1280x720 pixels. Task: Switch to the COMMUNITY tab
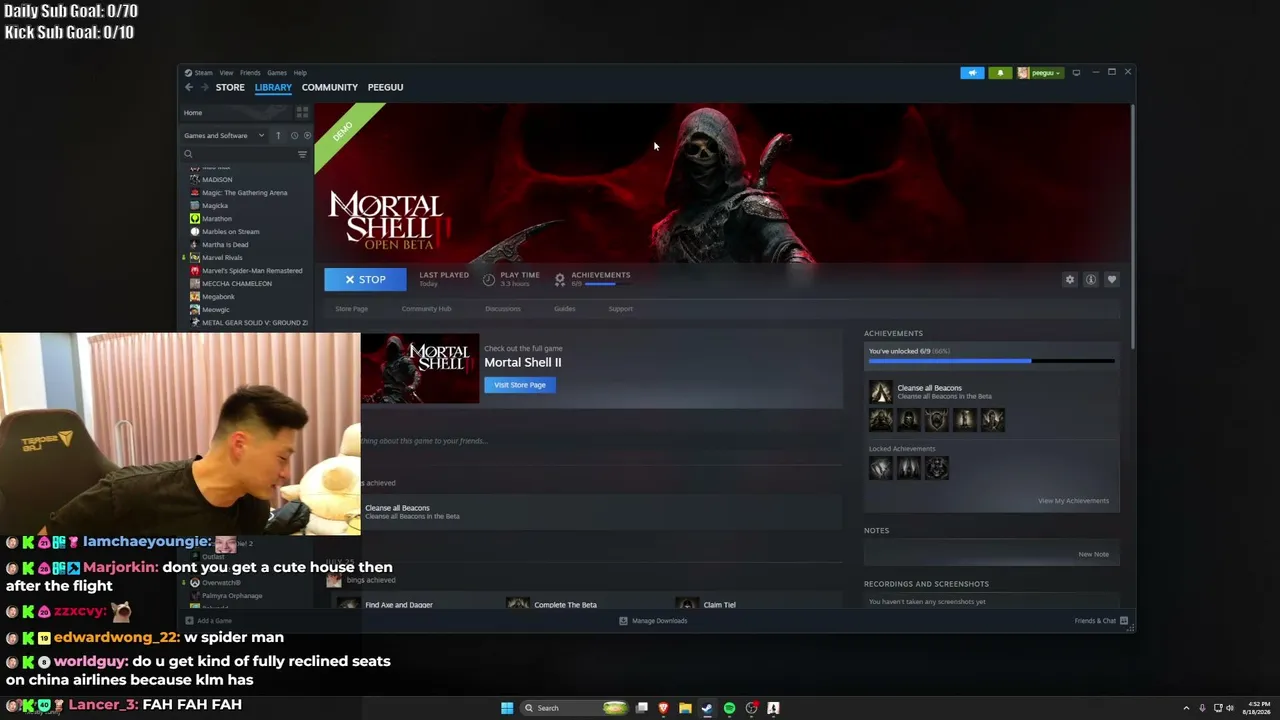[330, 87]
